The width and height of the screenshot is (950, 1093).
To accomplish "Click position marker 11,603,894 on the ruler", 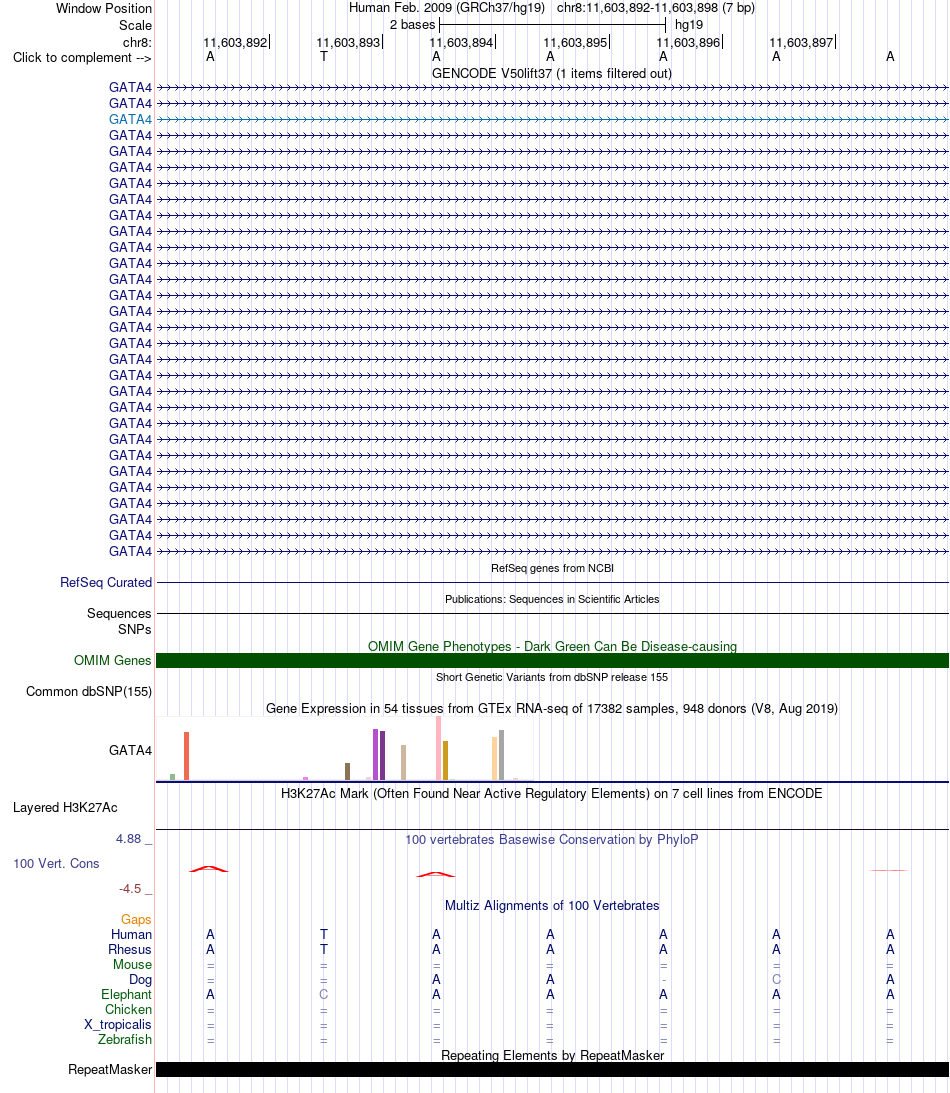I will 461,42.
